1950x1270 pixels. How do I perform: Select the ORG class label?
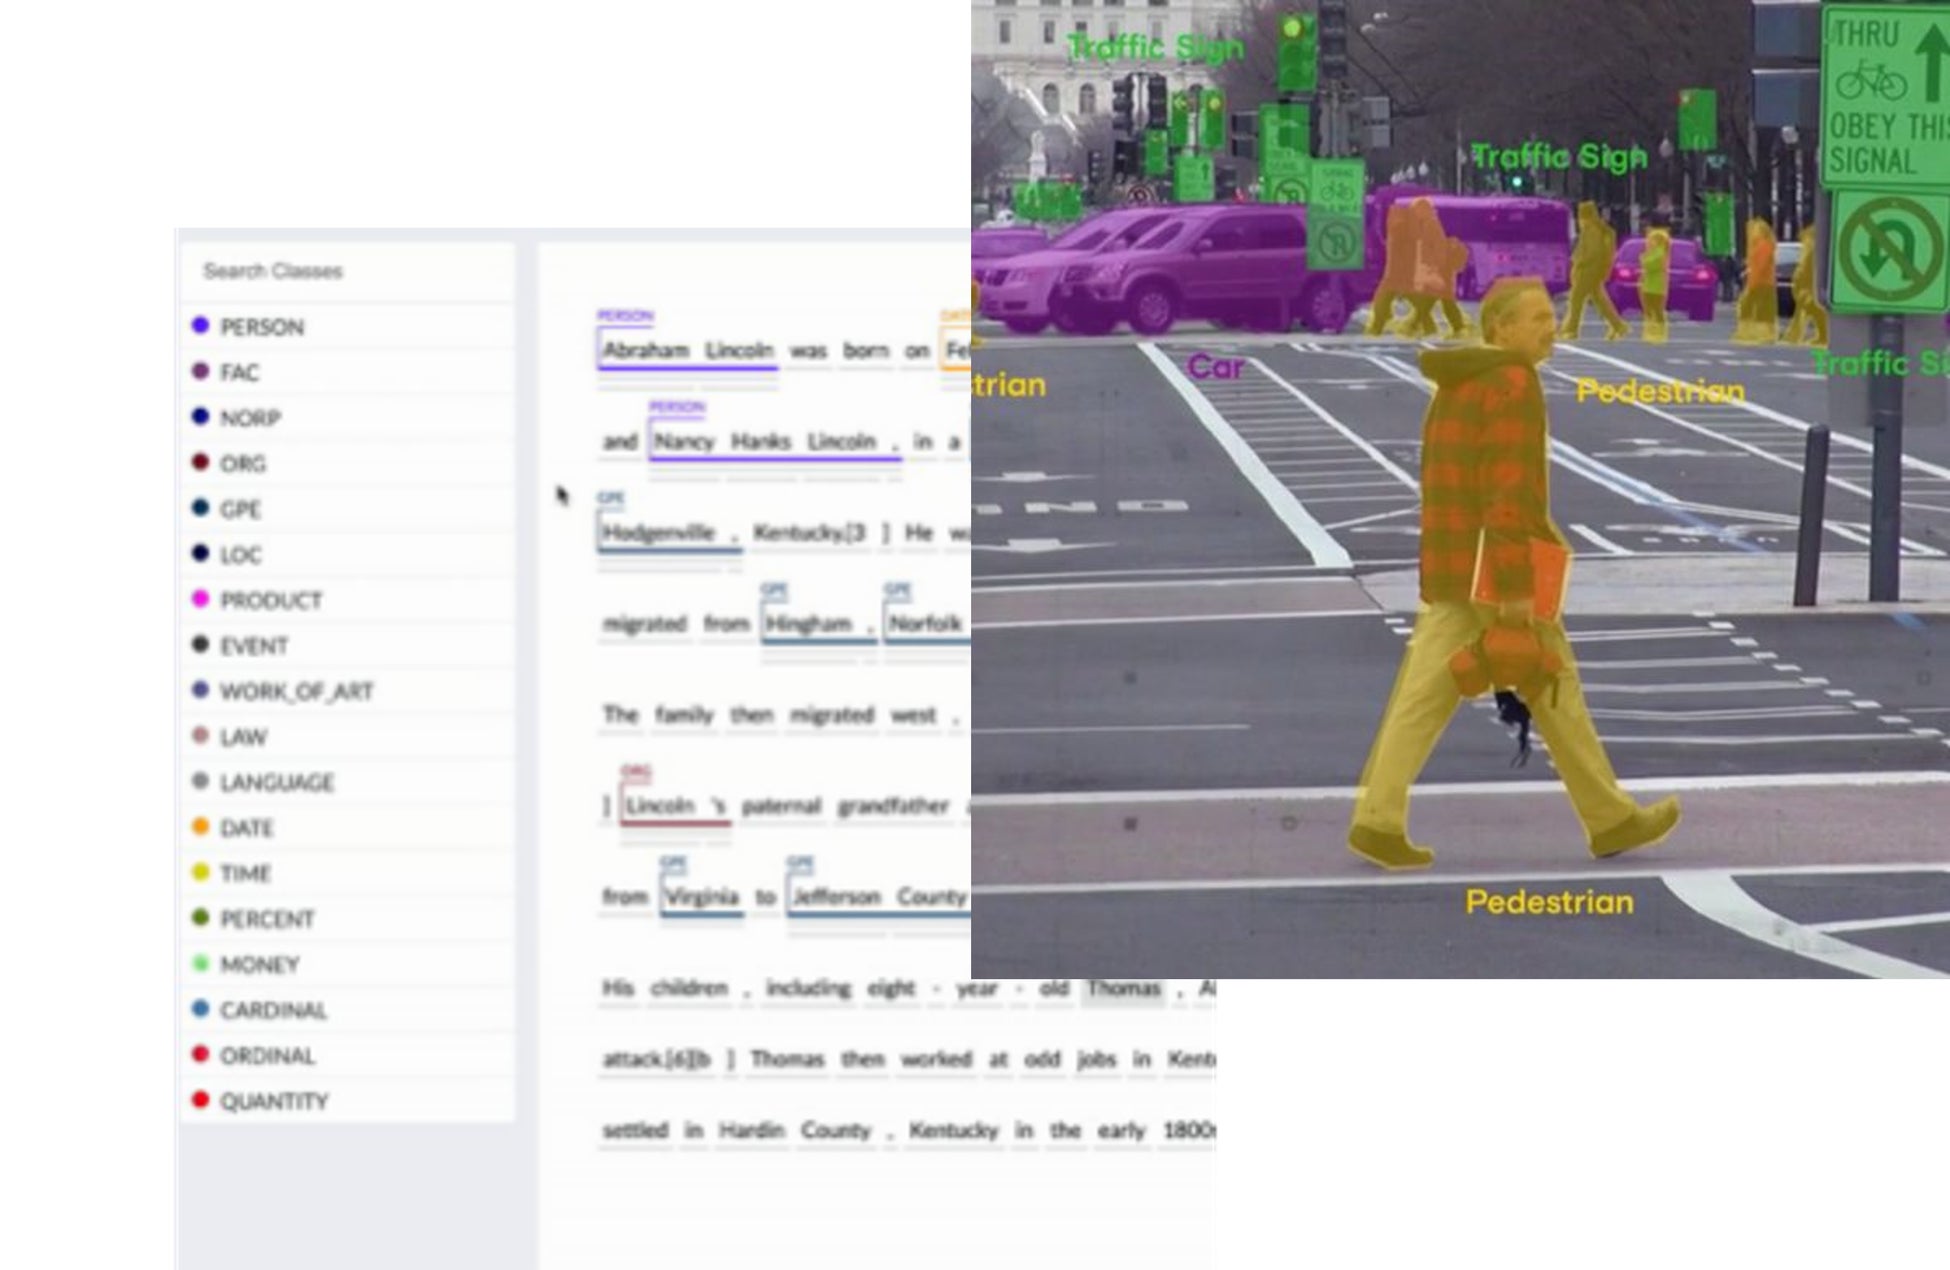pos(243,464)
